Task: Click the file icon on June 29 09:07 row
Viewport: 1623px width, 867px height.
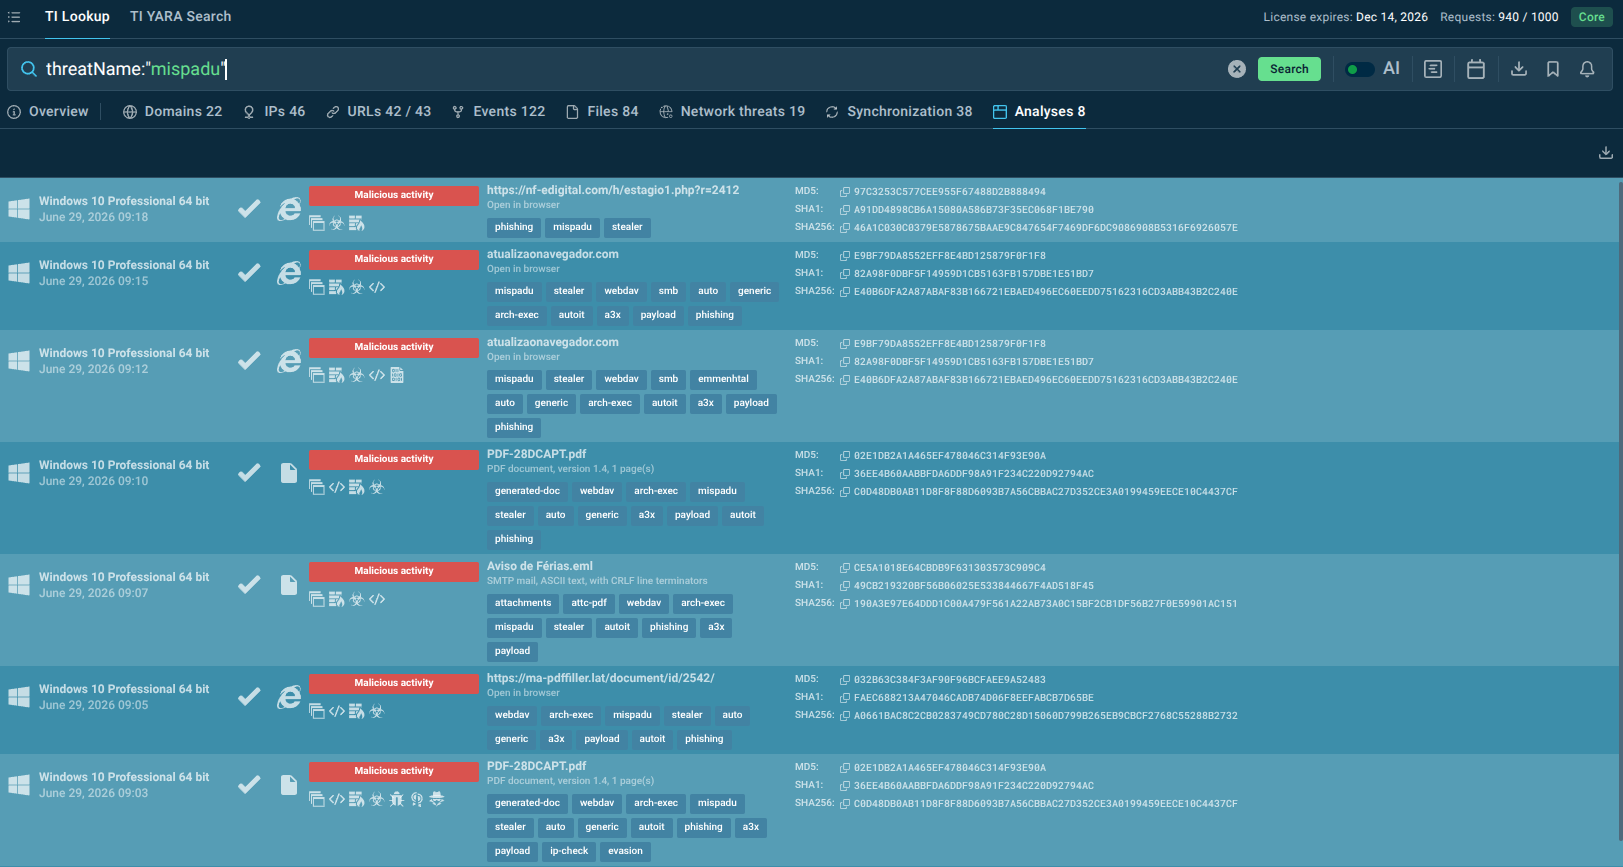Action: coord(289,585)
